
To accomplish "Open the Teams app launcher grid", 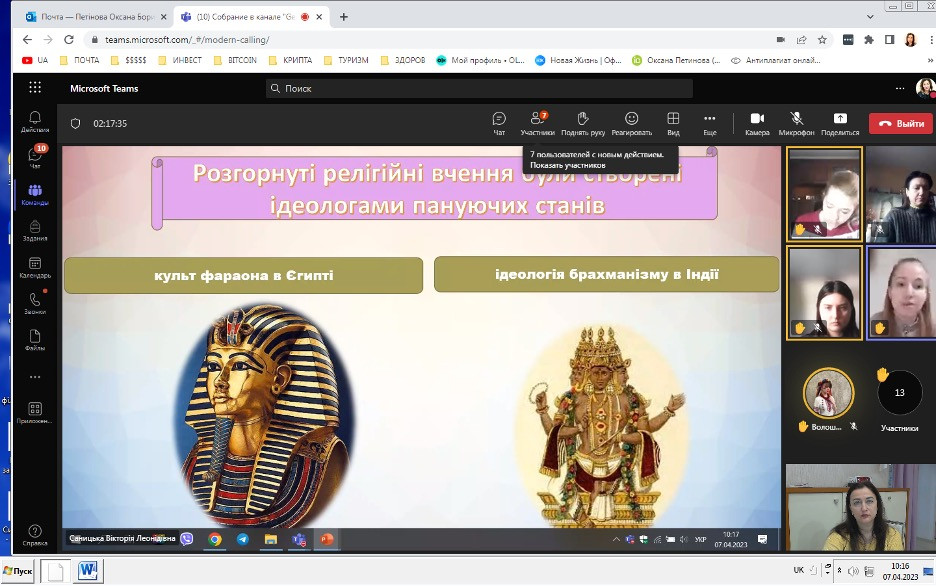I will [x=35, y=88].
